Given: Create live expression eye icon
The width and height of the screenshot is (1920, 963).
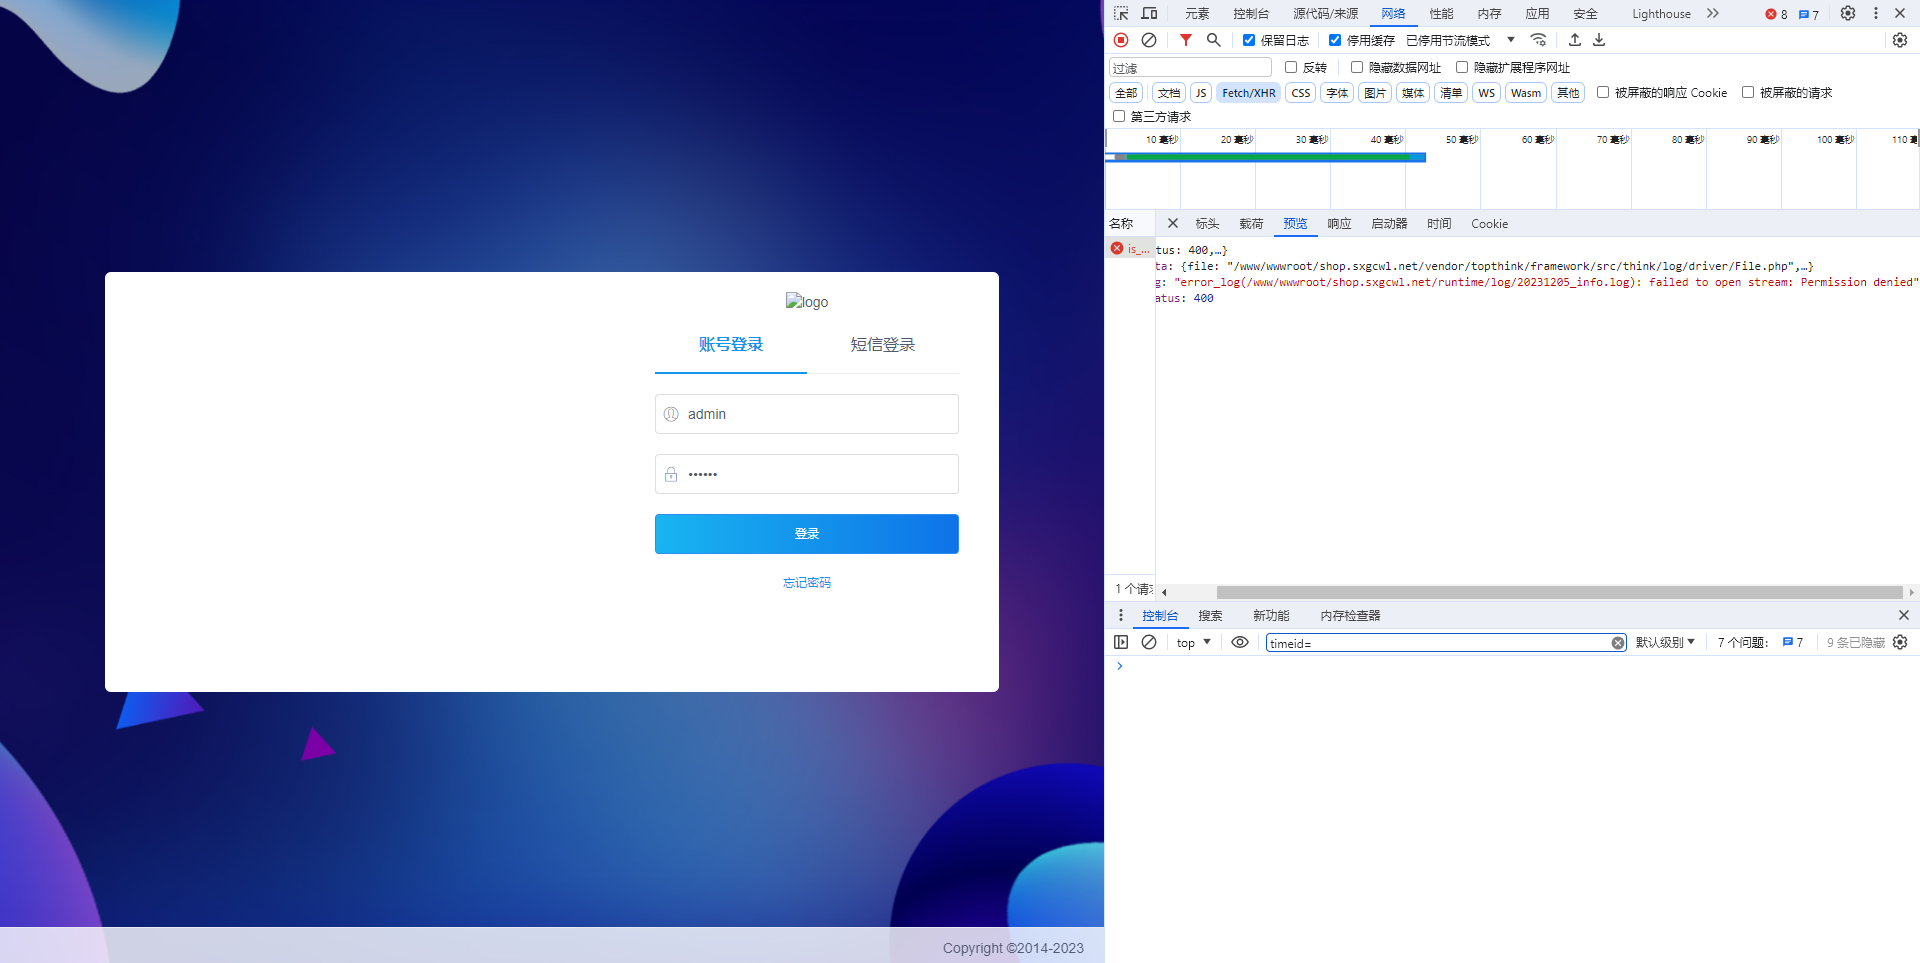Looking at the screenshot, I should coord(1240,642).
